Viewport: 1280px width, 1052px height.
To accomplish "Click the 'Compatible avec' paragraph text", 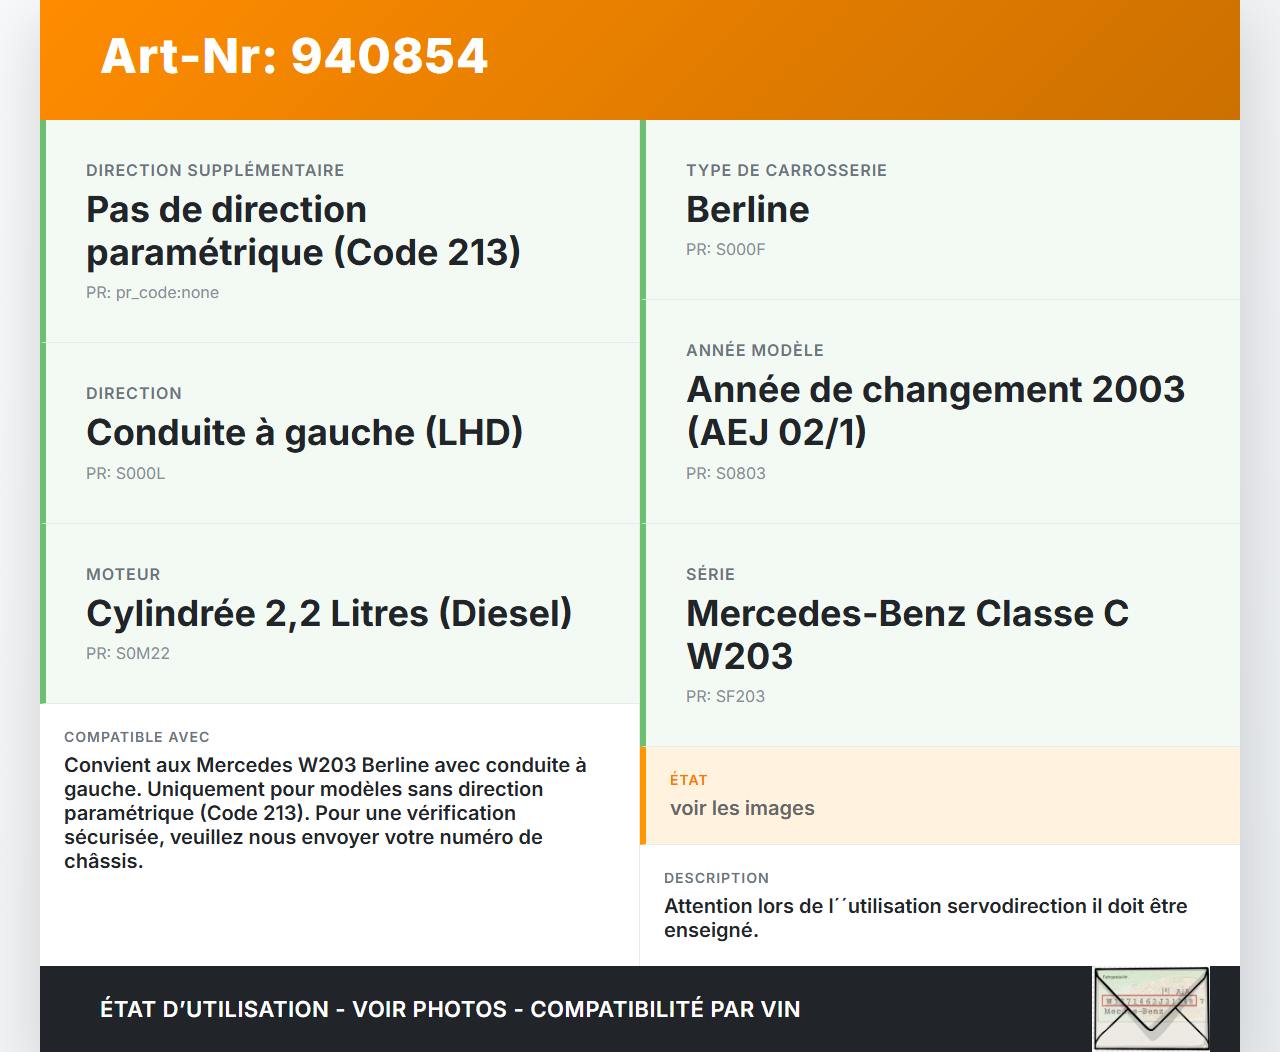I will [x=325, y=813].
